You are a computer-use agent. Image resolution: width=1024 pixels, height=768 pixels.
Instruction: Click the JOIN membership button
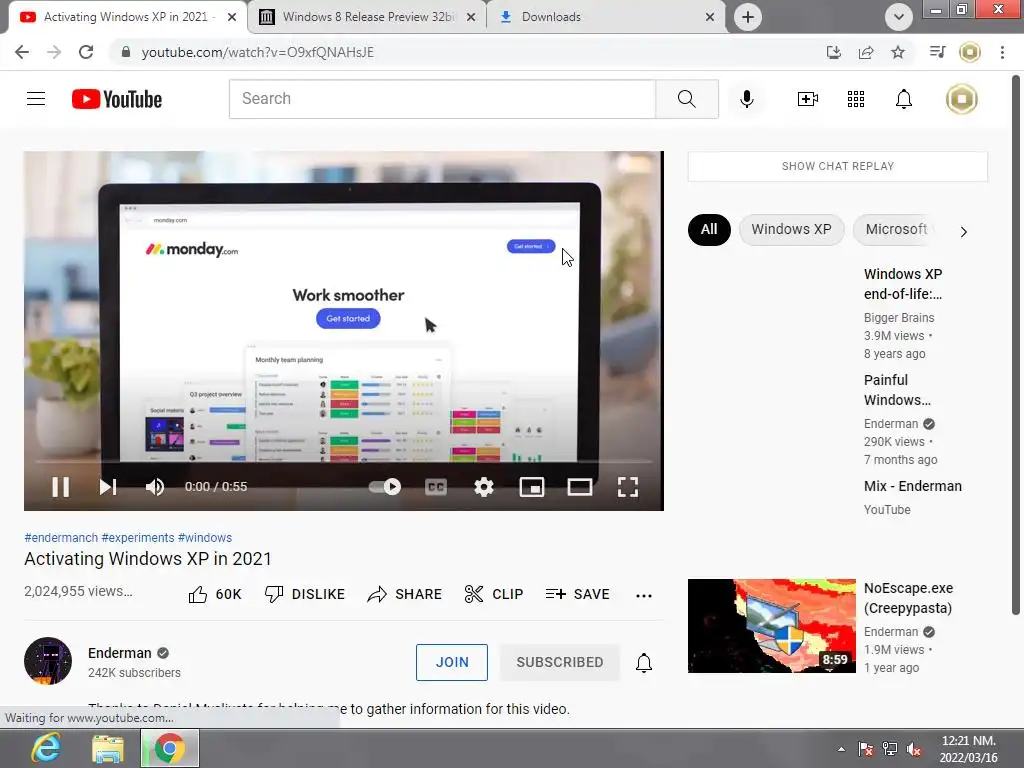[x=452, y=662]
